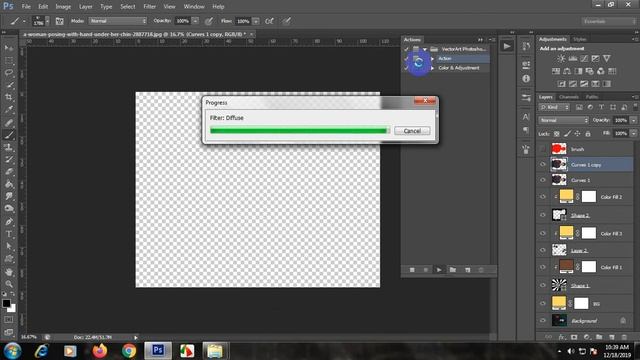Open the Kind filter dropdown

554,107
